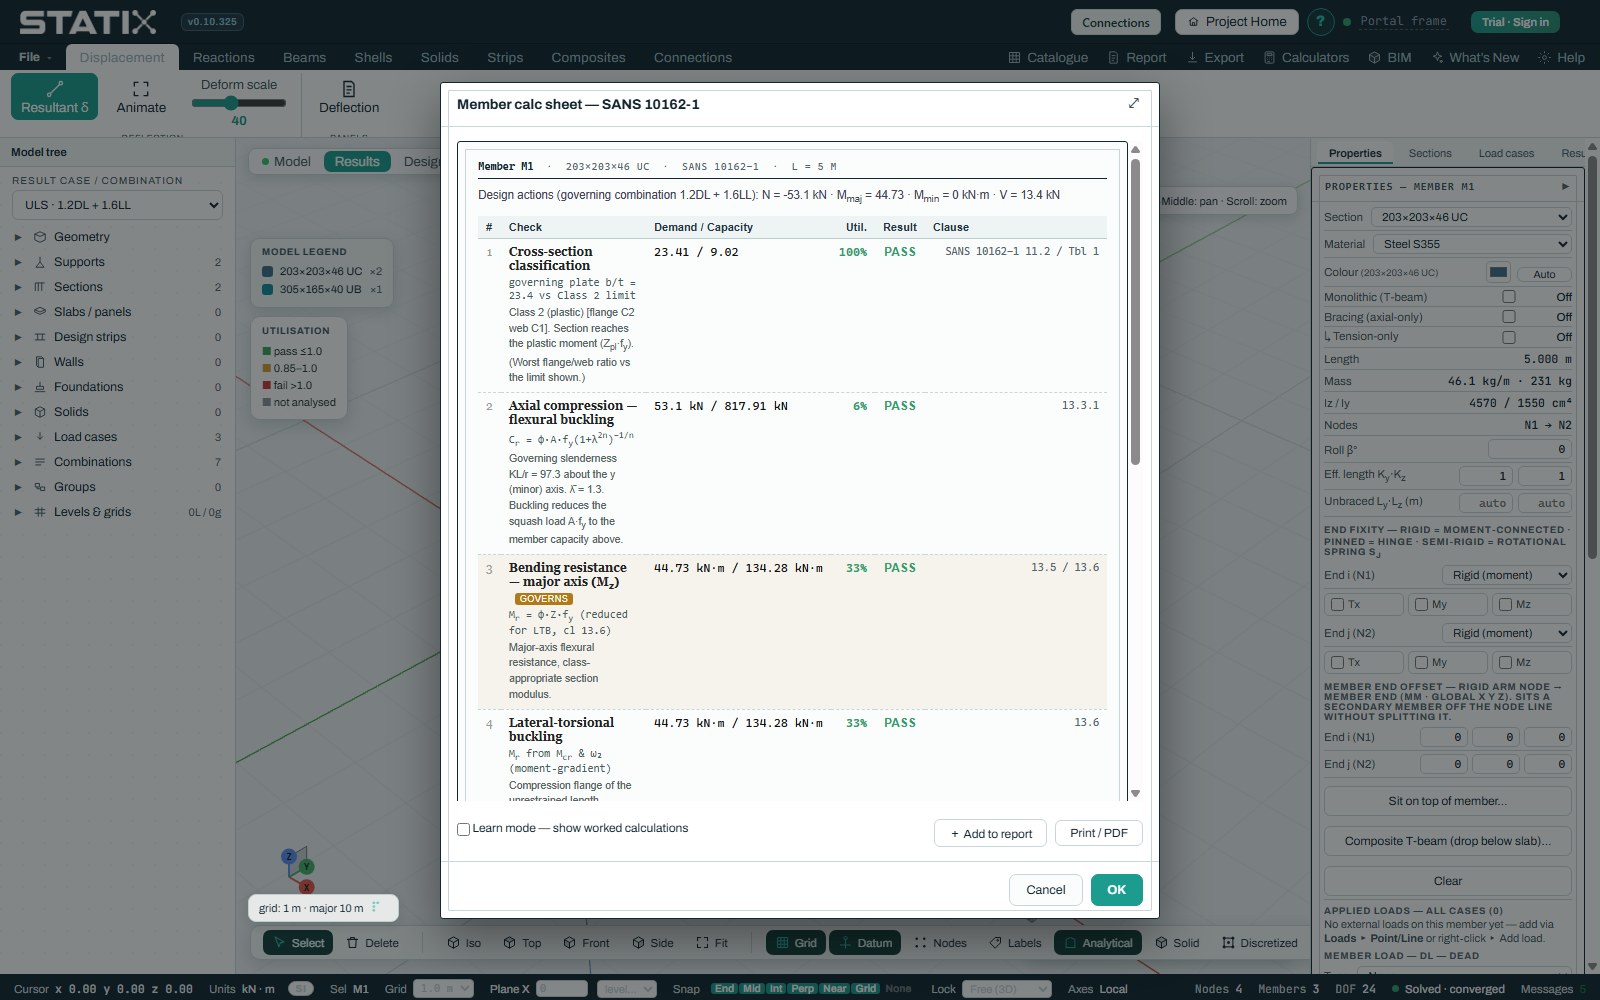Click the Print / PDF button
The image size is (1600, 1000).
[1099, 833]
